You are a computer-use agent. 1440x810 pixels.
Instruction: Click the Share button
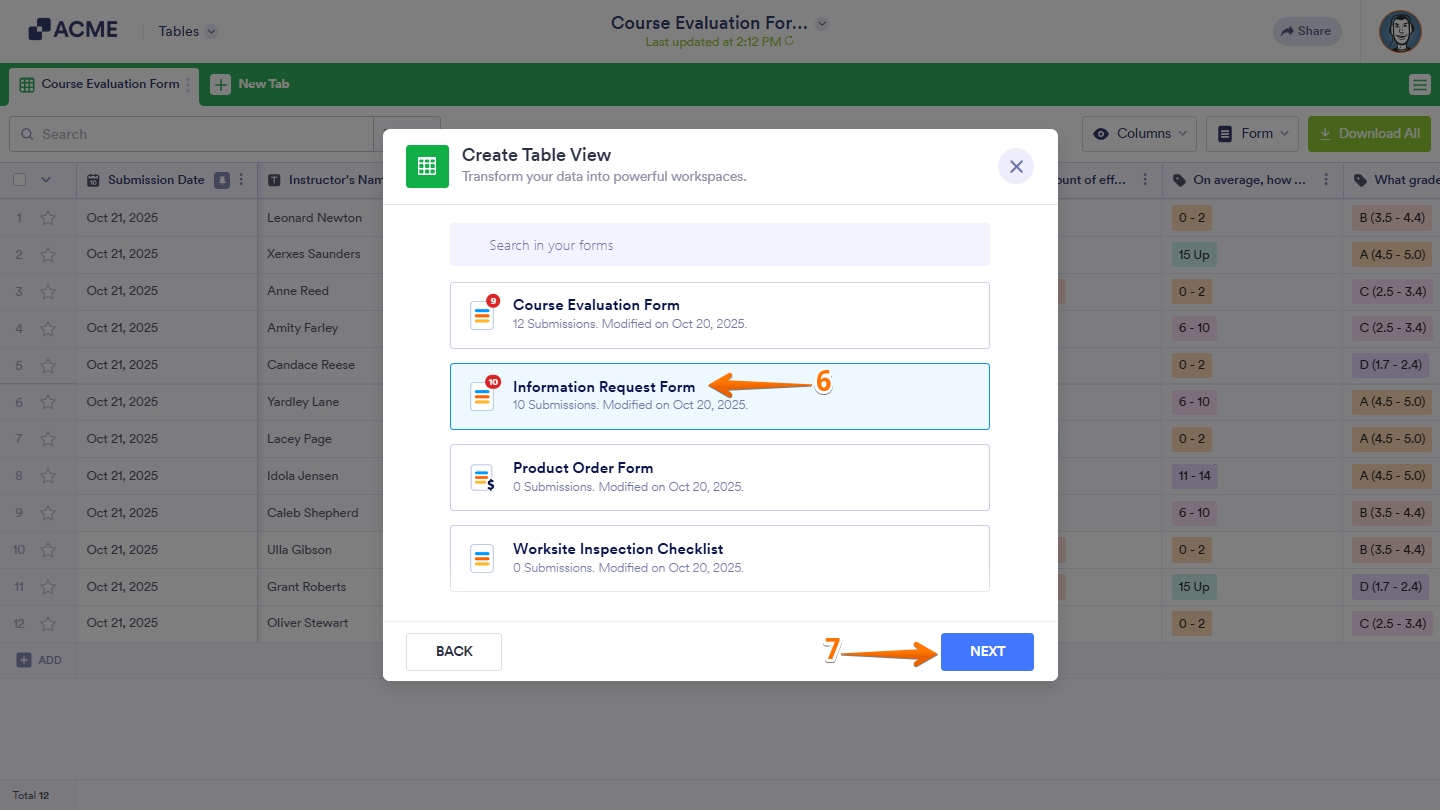coord(1307,31)
